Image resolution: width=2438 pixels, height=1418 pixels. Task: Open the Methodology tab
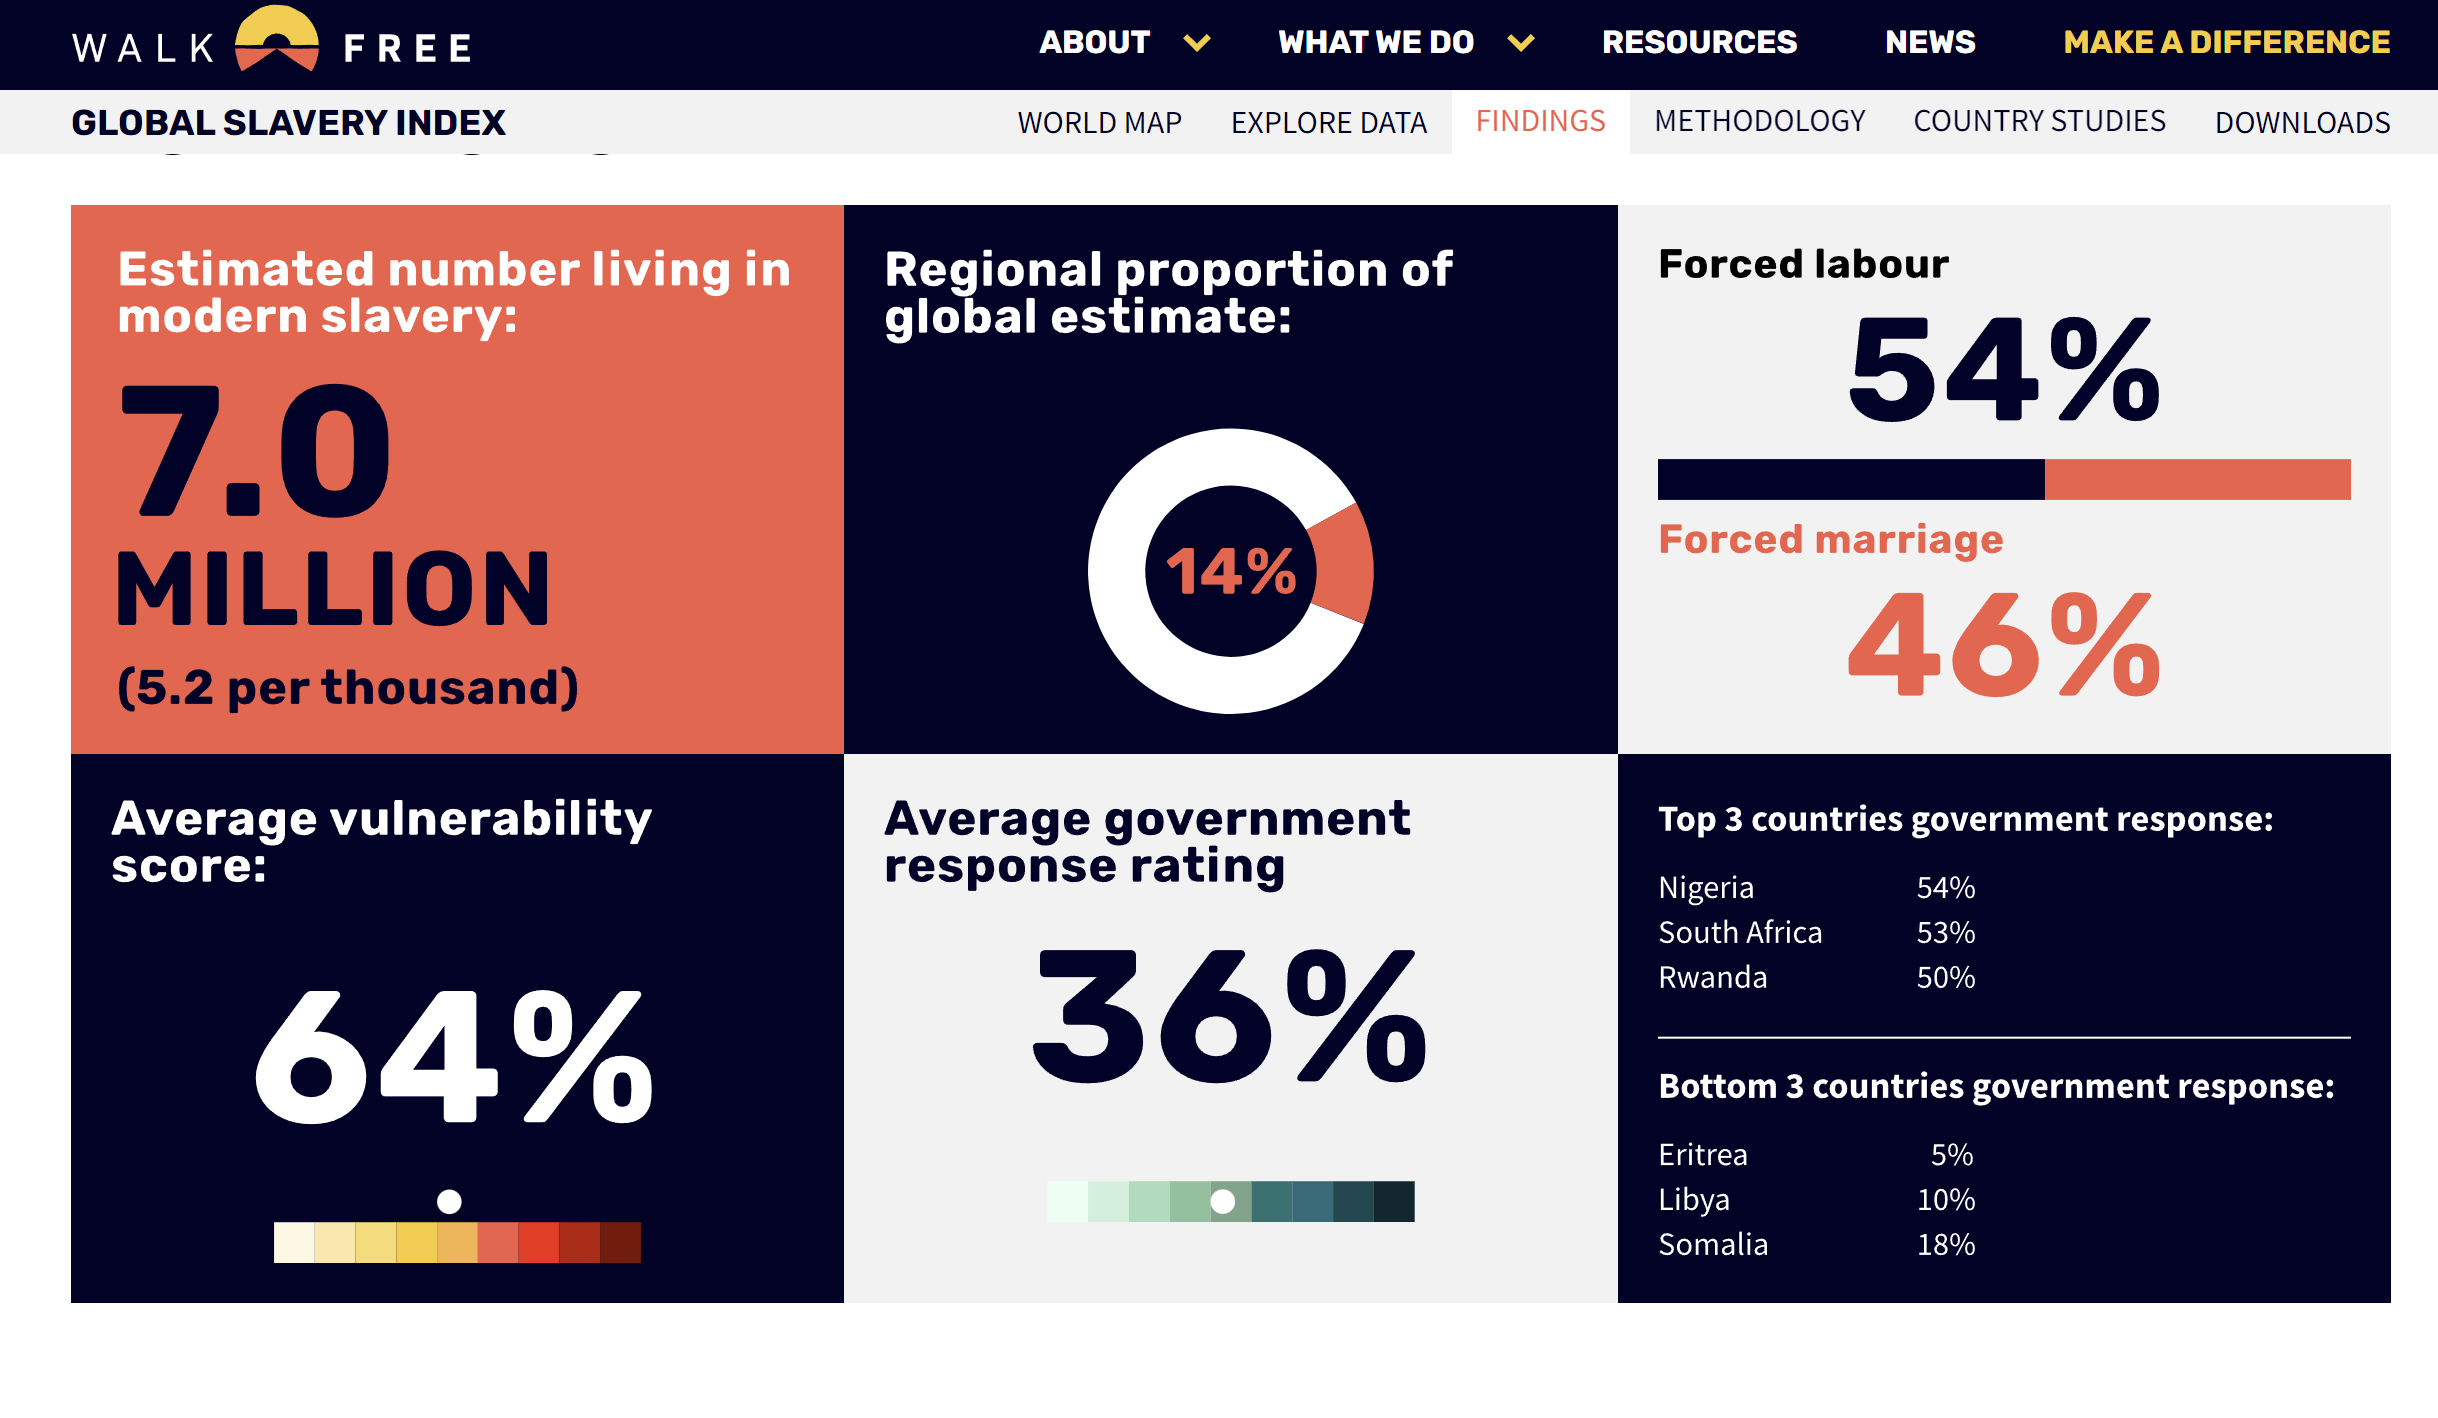point(1760,122)
